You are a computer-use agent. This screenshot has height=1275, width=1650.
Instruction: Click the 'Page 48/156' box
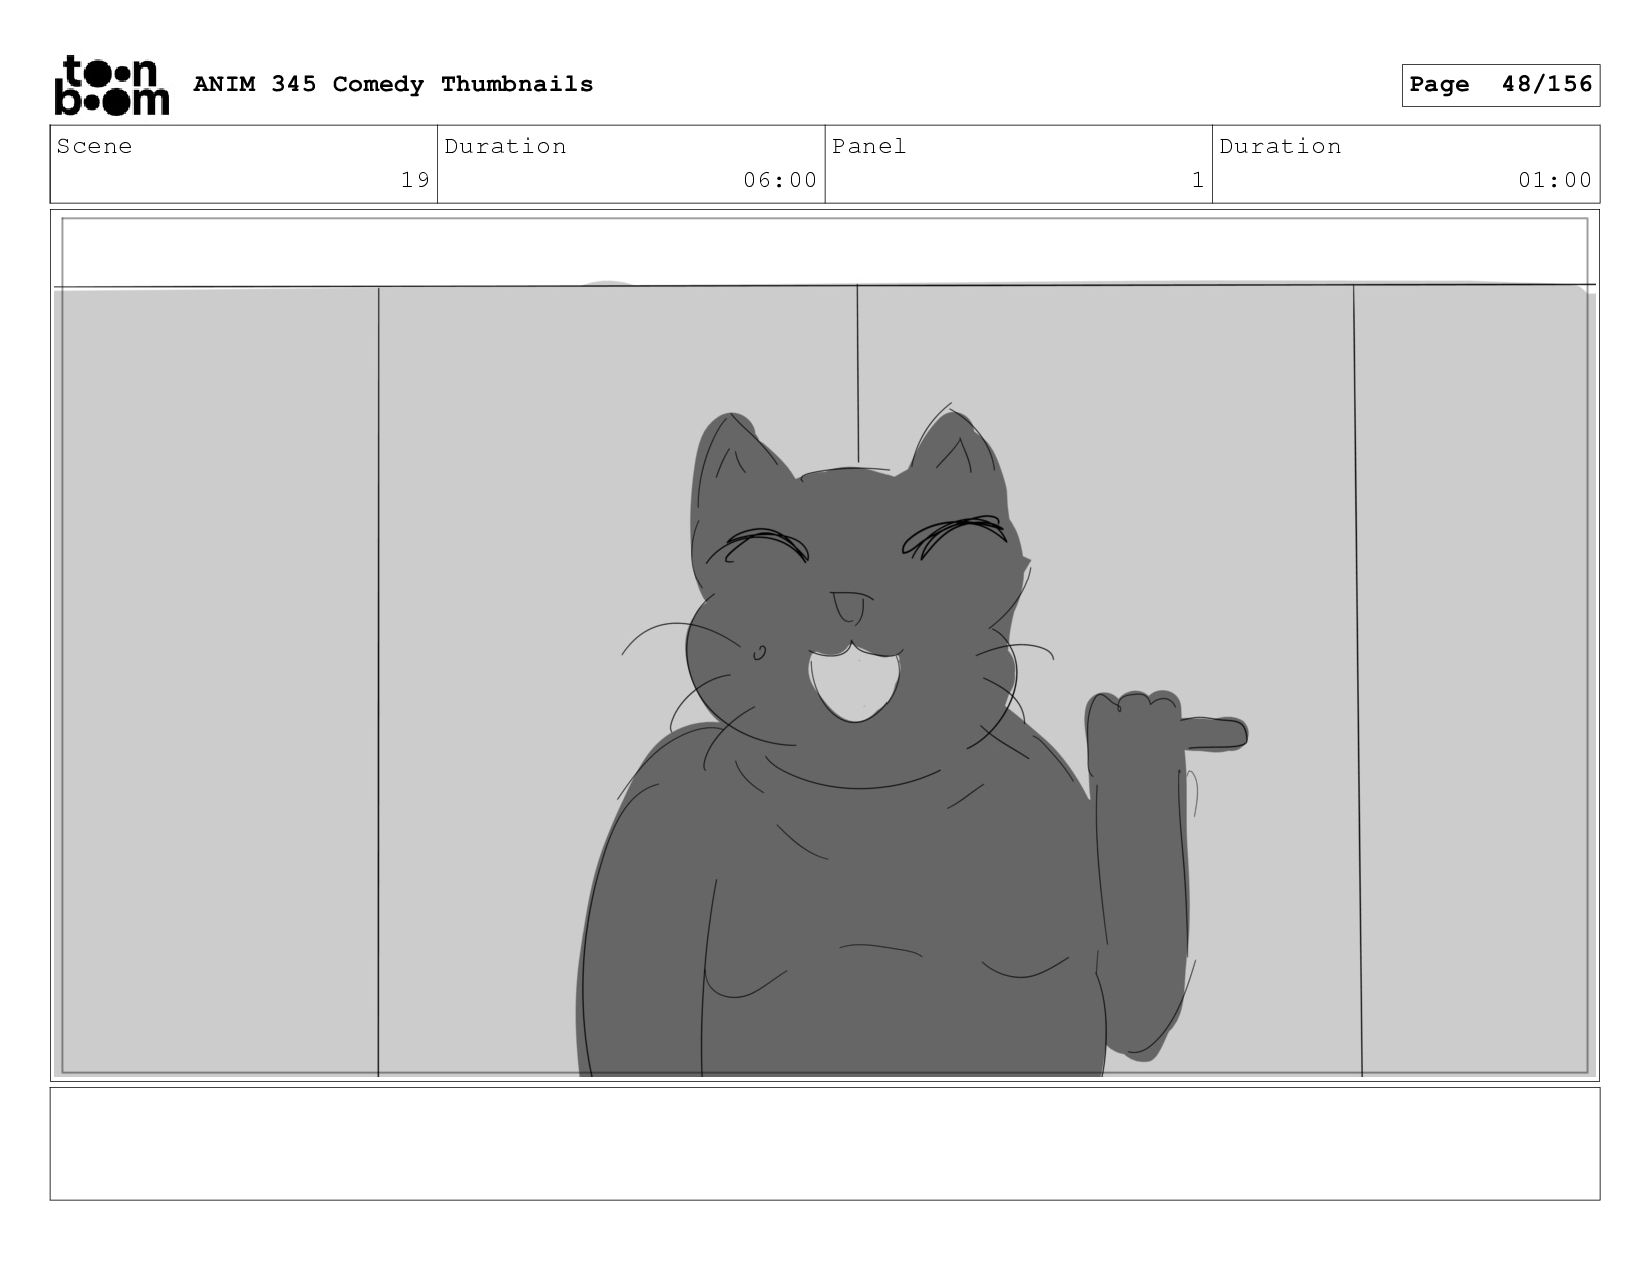1500,85
